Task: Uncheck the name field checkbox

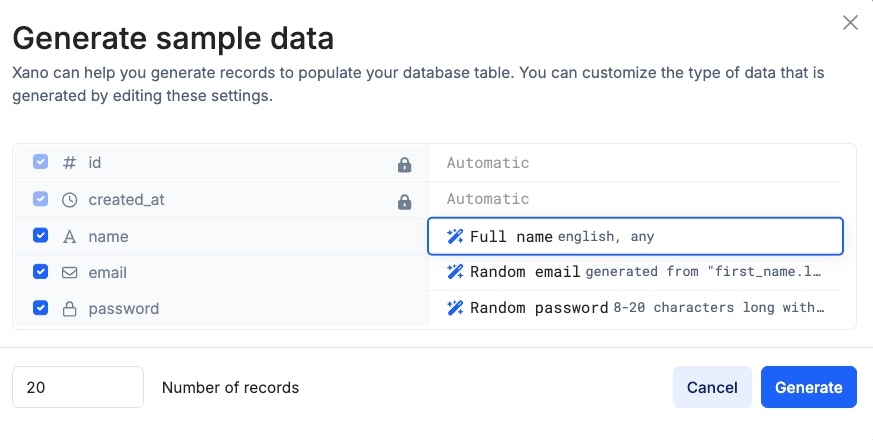Action: coord(40,236)
